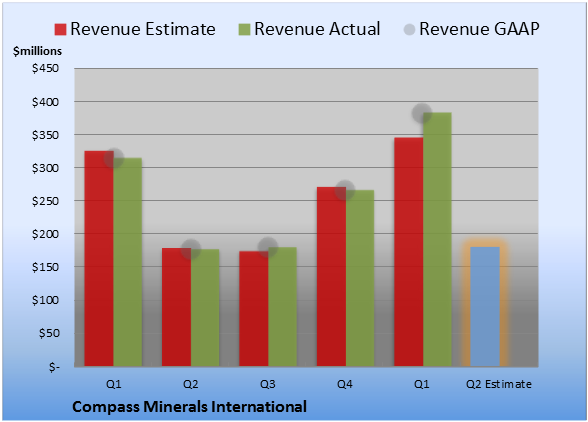Select the red Q2 revenue estimate bar
Screen dimensions: 588x422
coord(176,307)
